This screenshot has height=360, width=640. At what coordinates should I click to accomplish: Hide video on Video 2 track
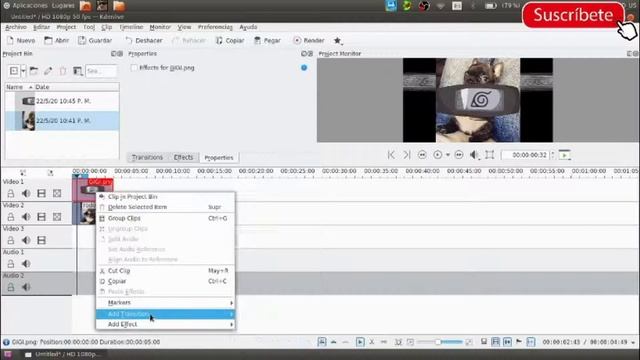click(41, 217)
